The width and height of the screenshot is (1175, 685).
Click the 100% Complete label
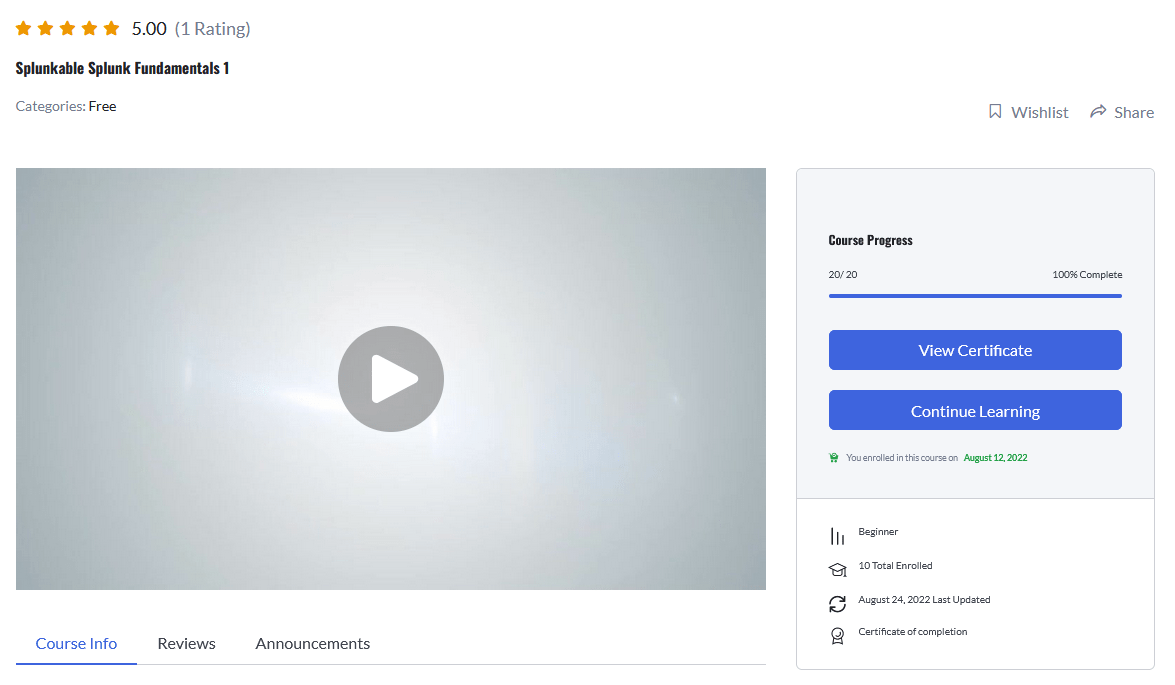1087,275
